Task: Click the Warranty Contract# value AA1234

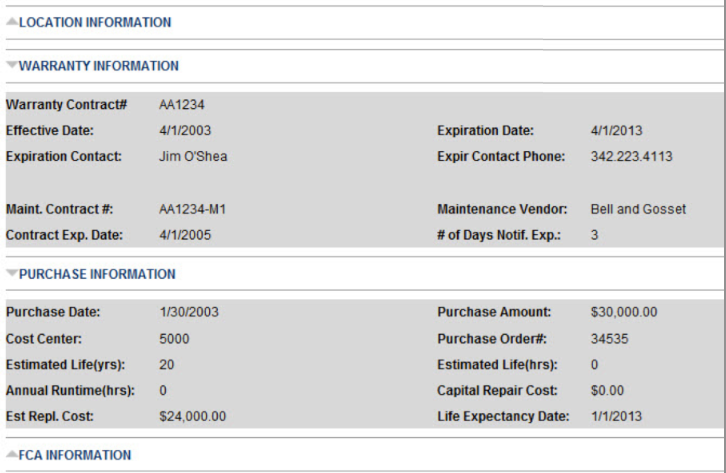Action: (x=182, y=104)
